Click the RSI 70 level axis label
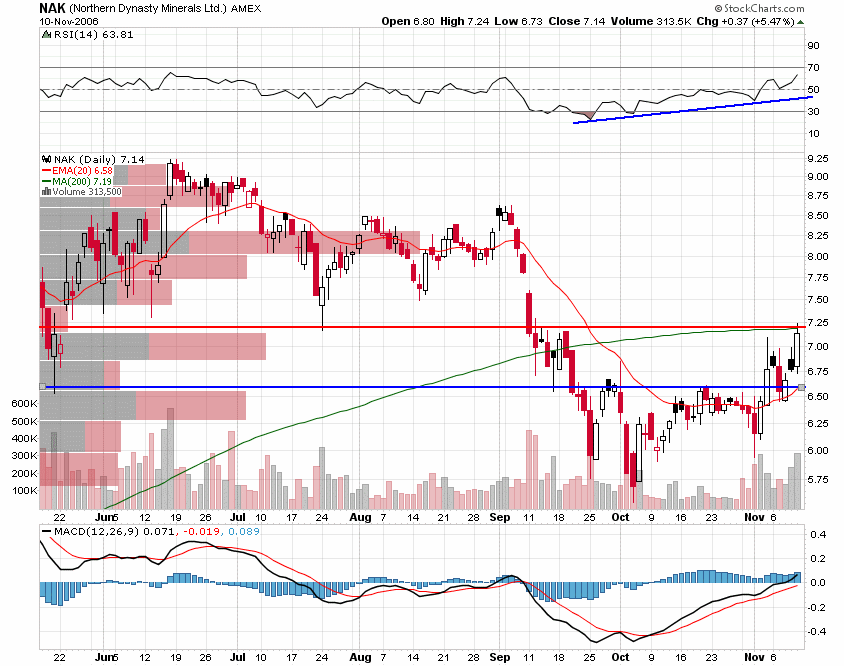Screen dimensions: 844x666 [813, 67]
